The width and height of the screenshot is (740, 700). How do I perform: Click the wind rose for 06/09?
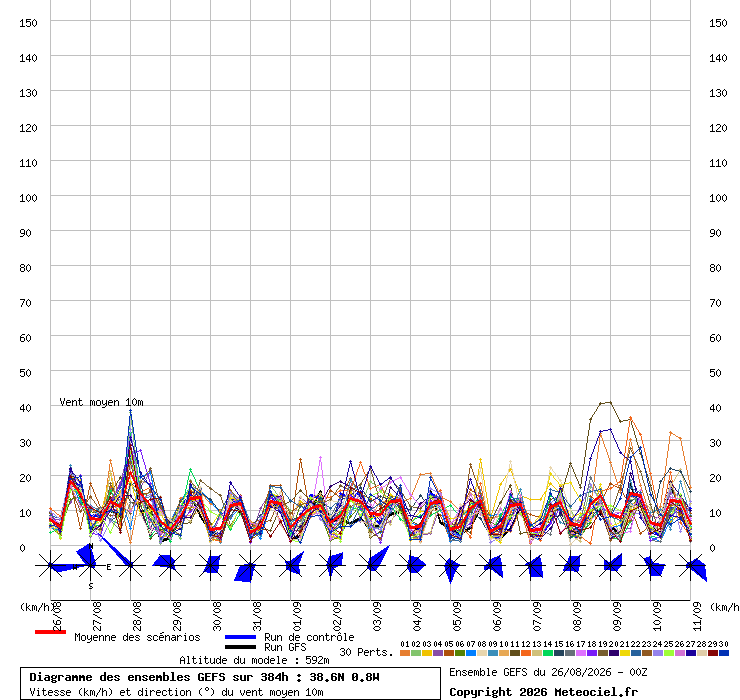click(x=491, y=565)
